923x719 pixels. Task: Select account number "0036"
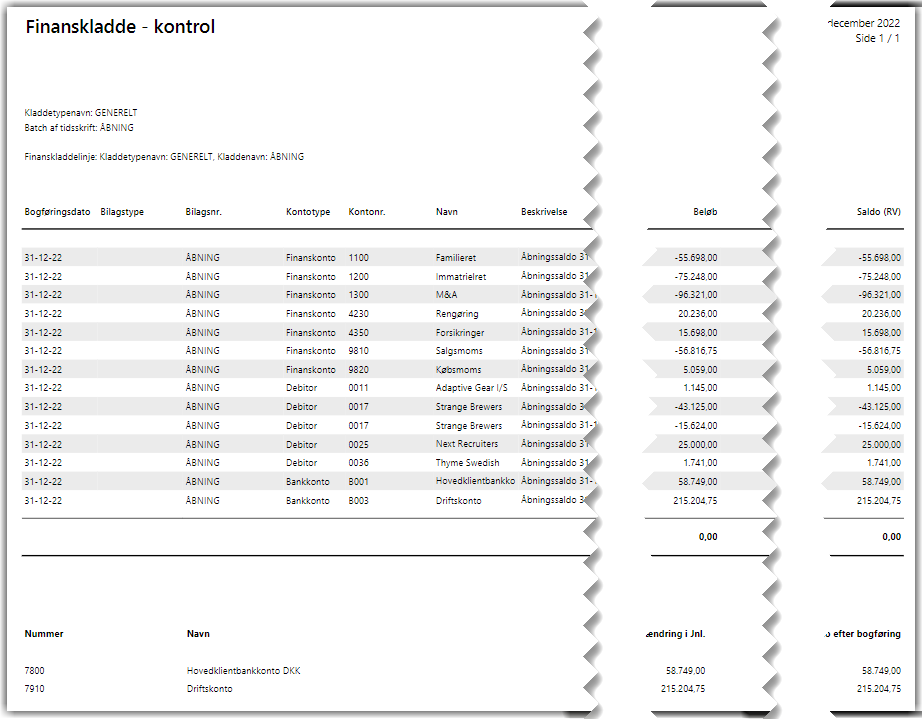pos(358,463)
